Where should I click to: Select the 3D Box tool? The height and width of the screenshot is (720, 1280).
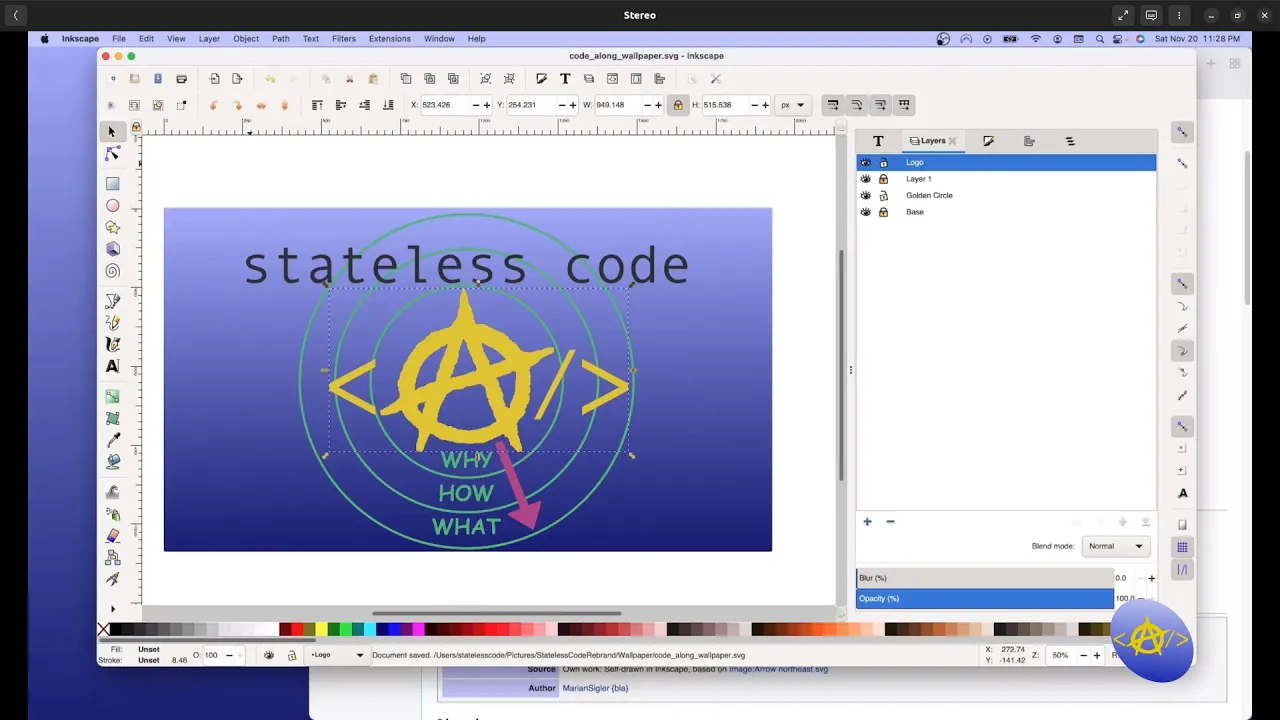[112, 249]
